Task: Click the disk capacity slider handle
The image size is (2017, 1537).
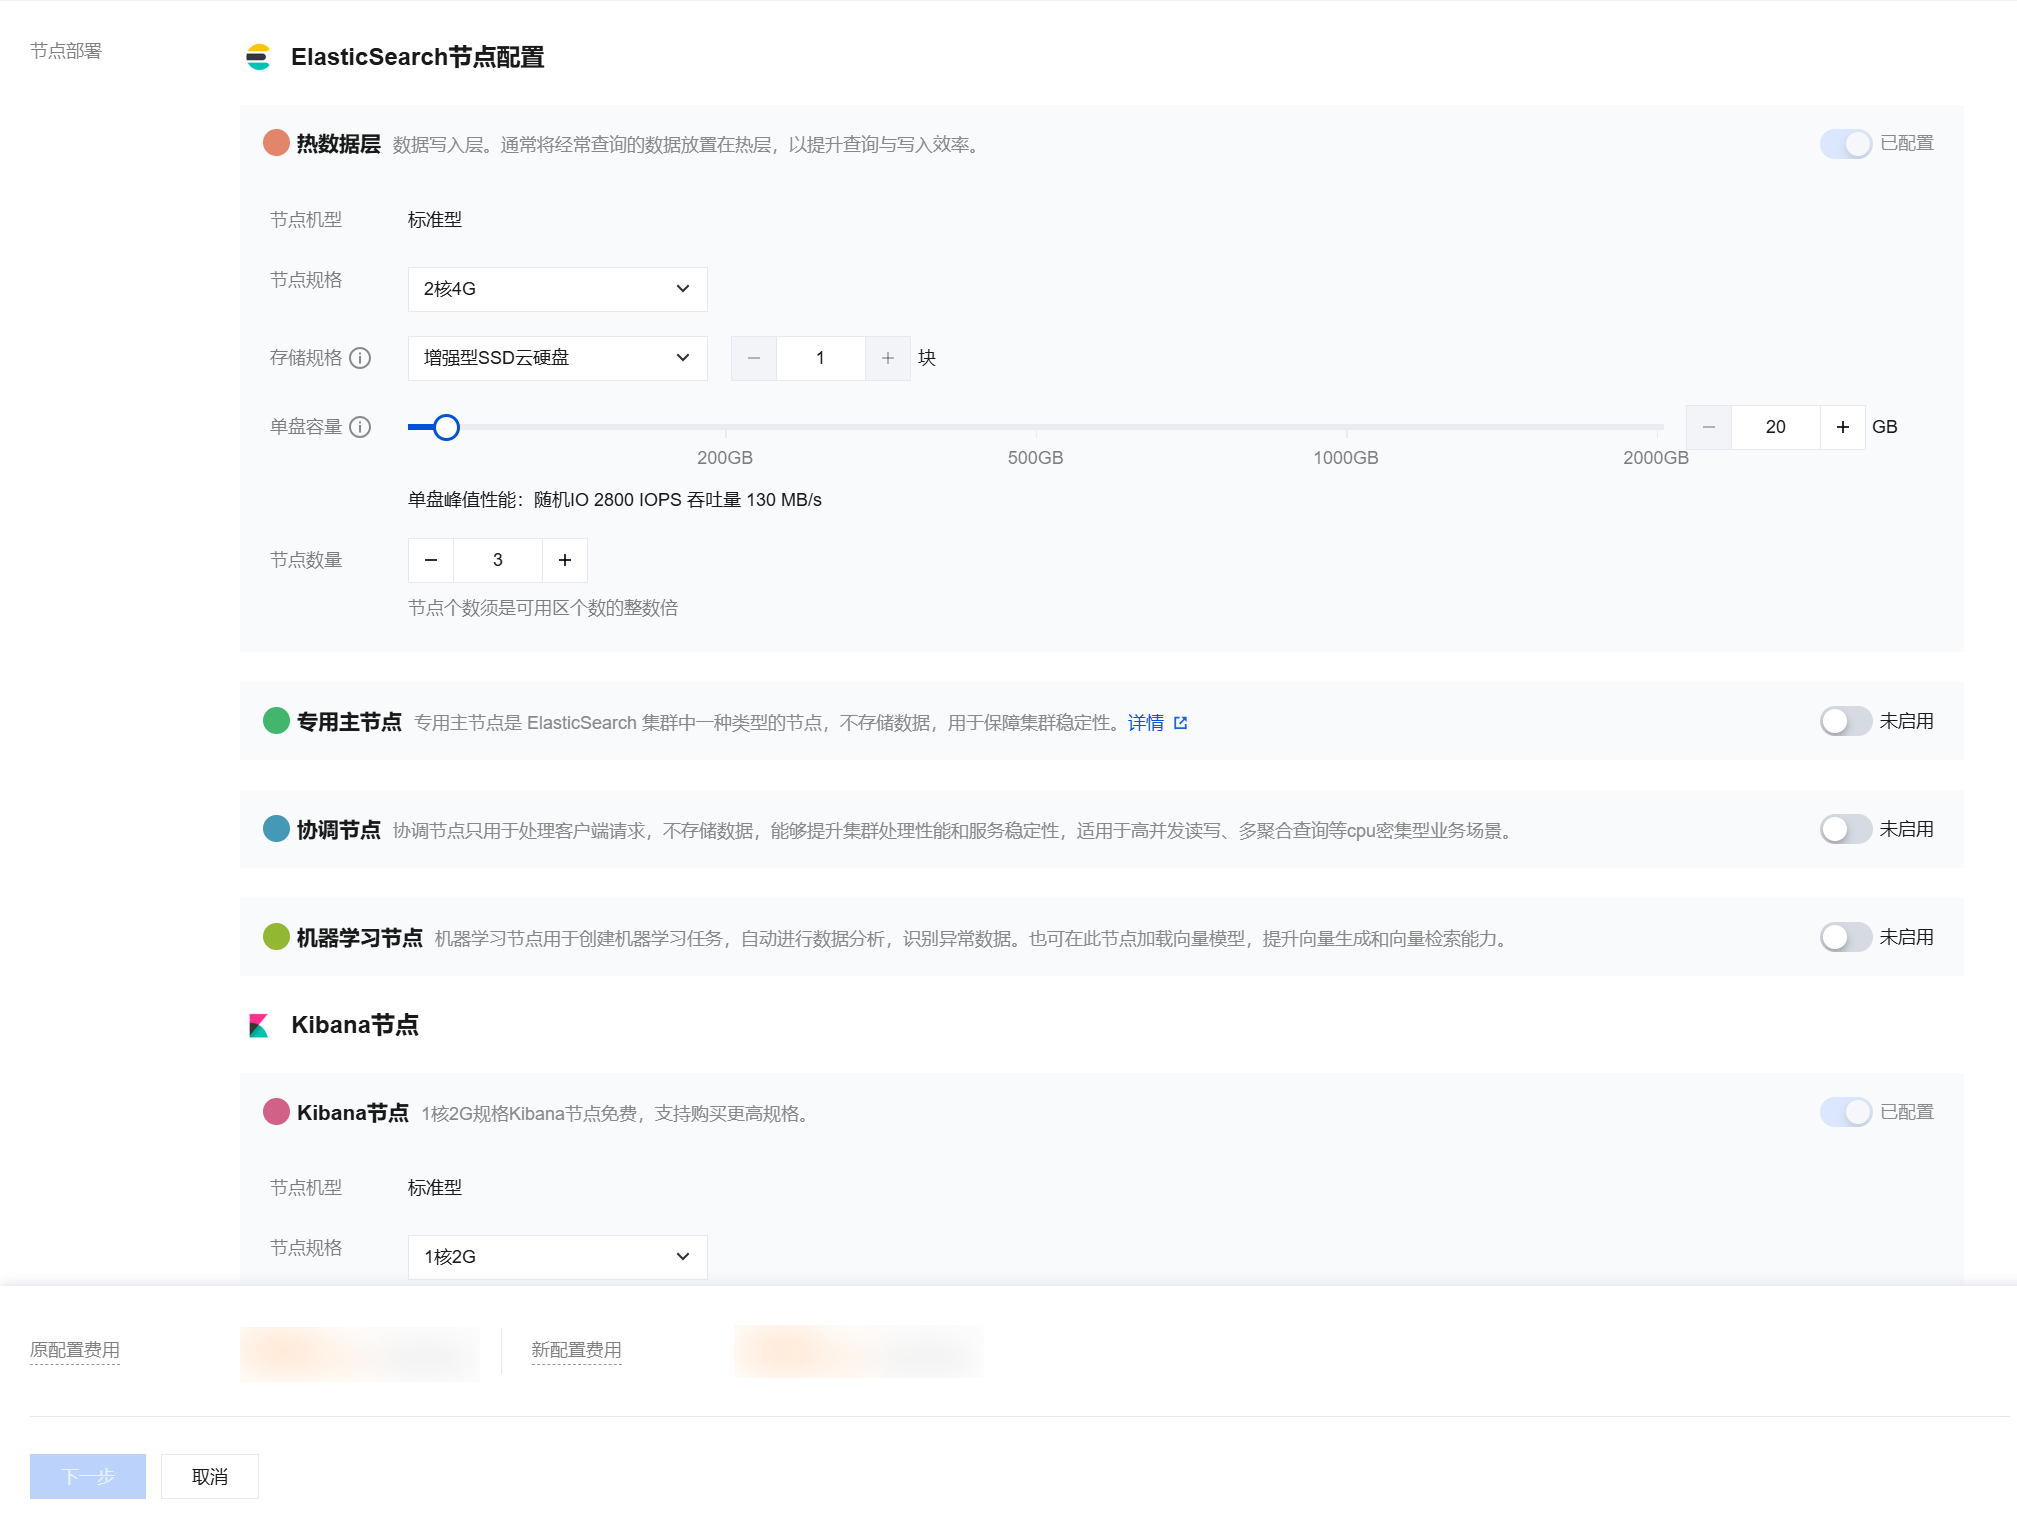Action: point(446,427)
